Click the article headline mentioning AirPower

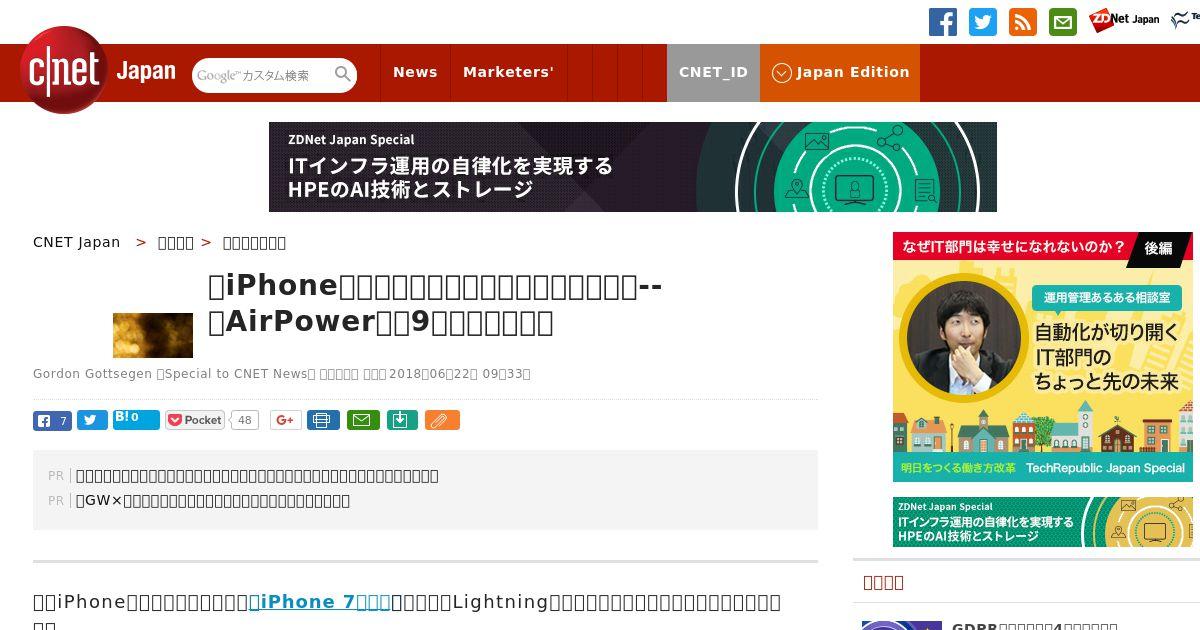tap(435, 303)
